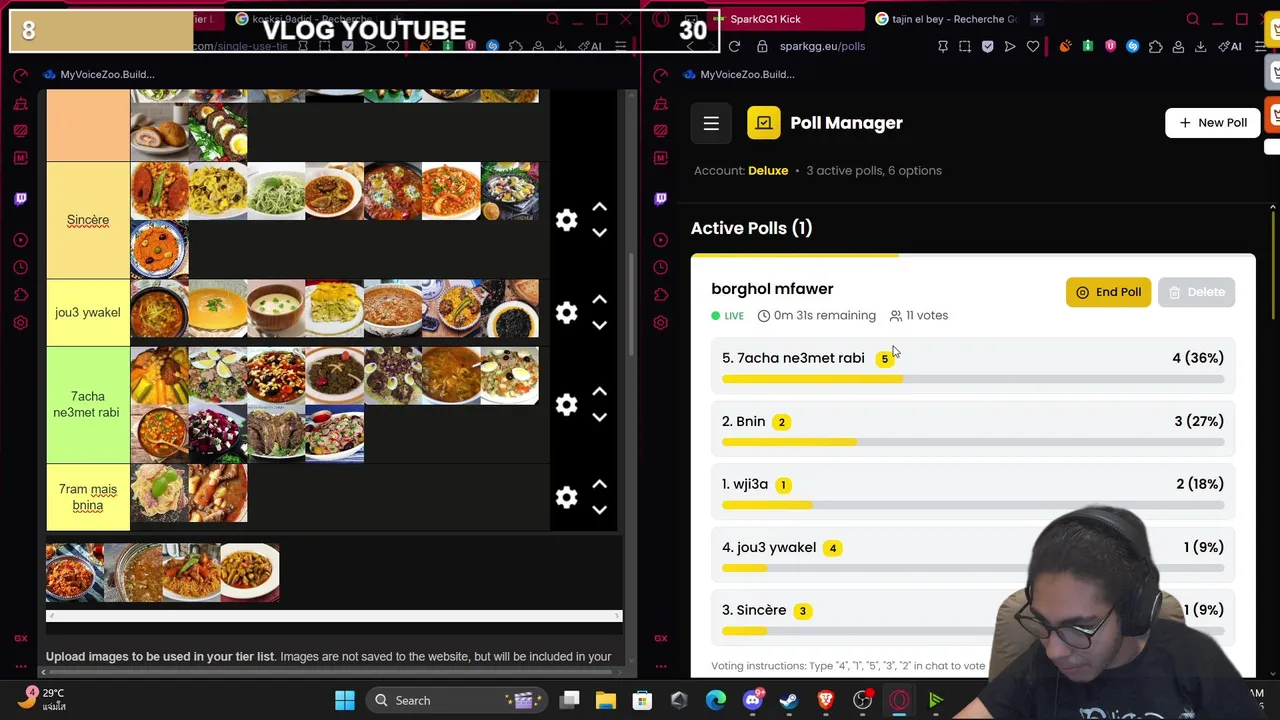Open a new tab in right browser window
1280x720 pixels.
(1037, 19)
